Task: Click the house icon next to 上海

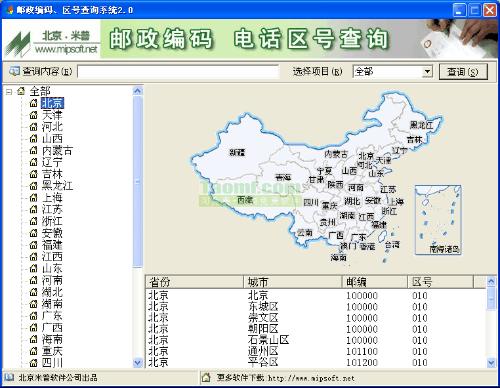Action: 33,198
